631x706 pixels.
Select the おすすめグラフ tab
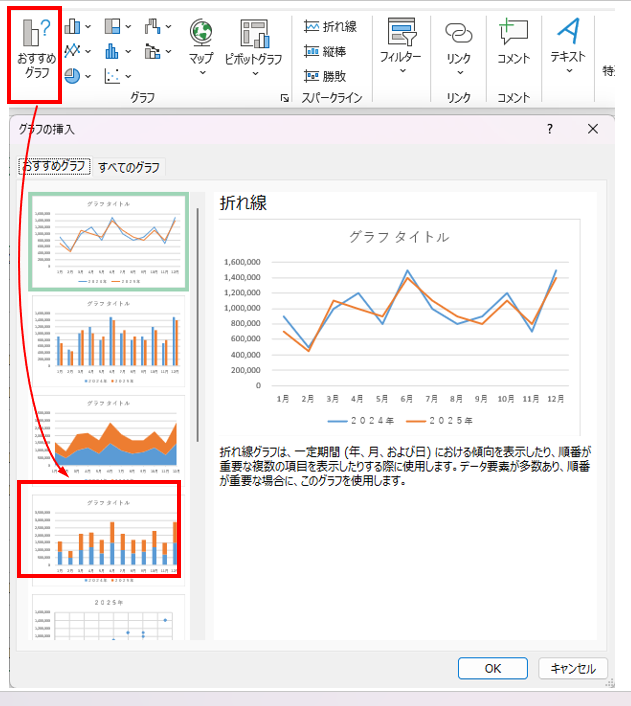click(55, 167)
